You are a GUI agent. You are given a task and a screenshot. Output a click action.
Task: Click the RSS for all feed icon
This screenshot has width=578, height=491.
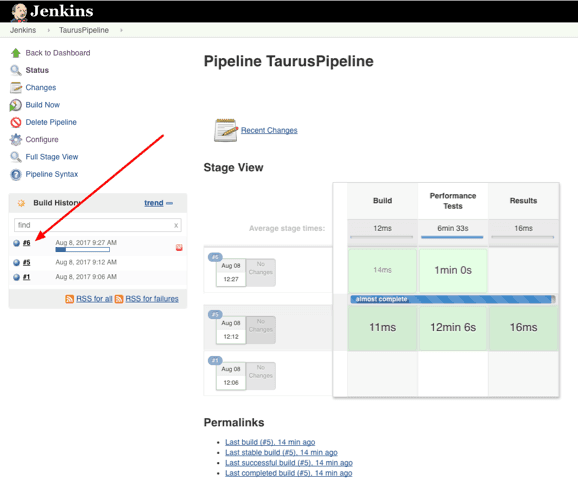point(69,299)
